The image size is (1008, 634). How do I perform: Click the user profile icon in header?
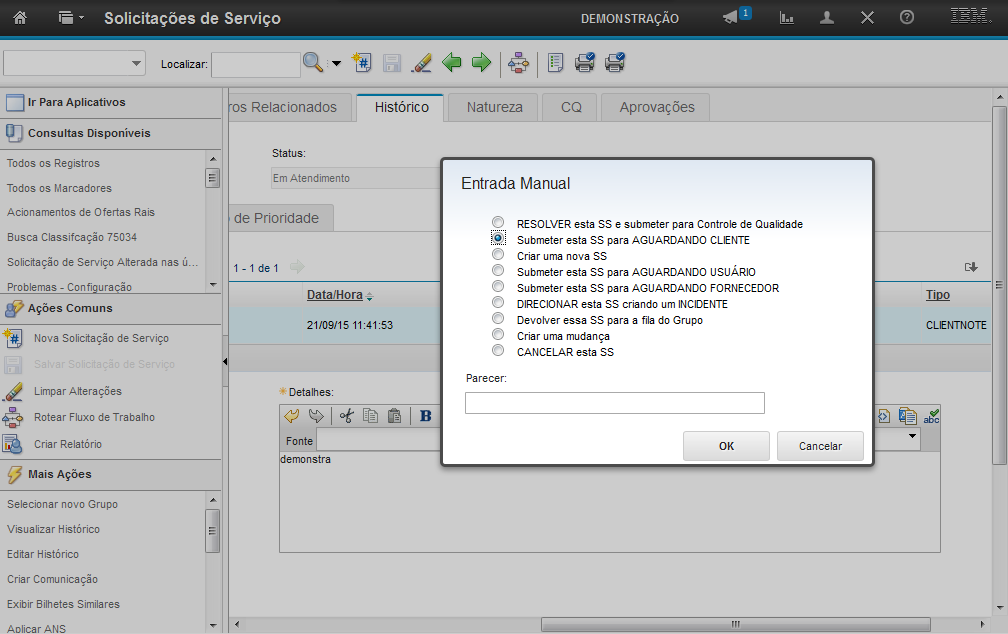(x=827, y=18)
